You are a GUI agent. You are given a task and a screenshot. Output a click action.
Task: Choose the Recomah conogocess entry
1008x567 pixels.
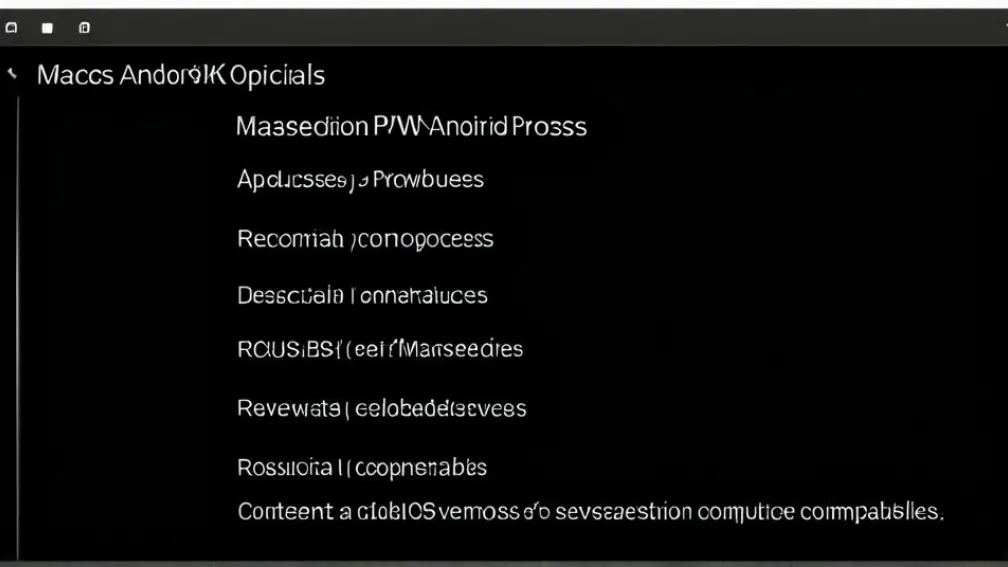pos(365,239)
